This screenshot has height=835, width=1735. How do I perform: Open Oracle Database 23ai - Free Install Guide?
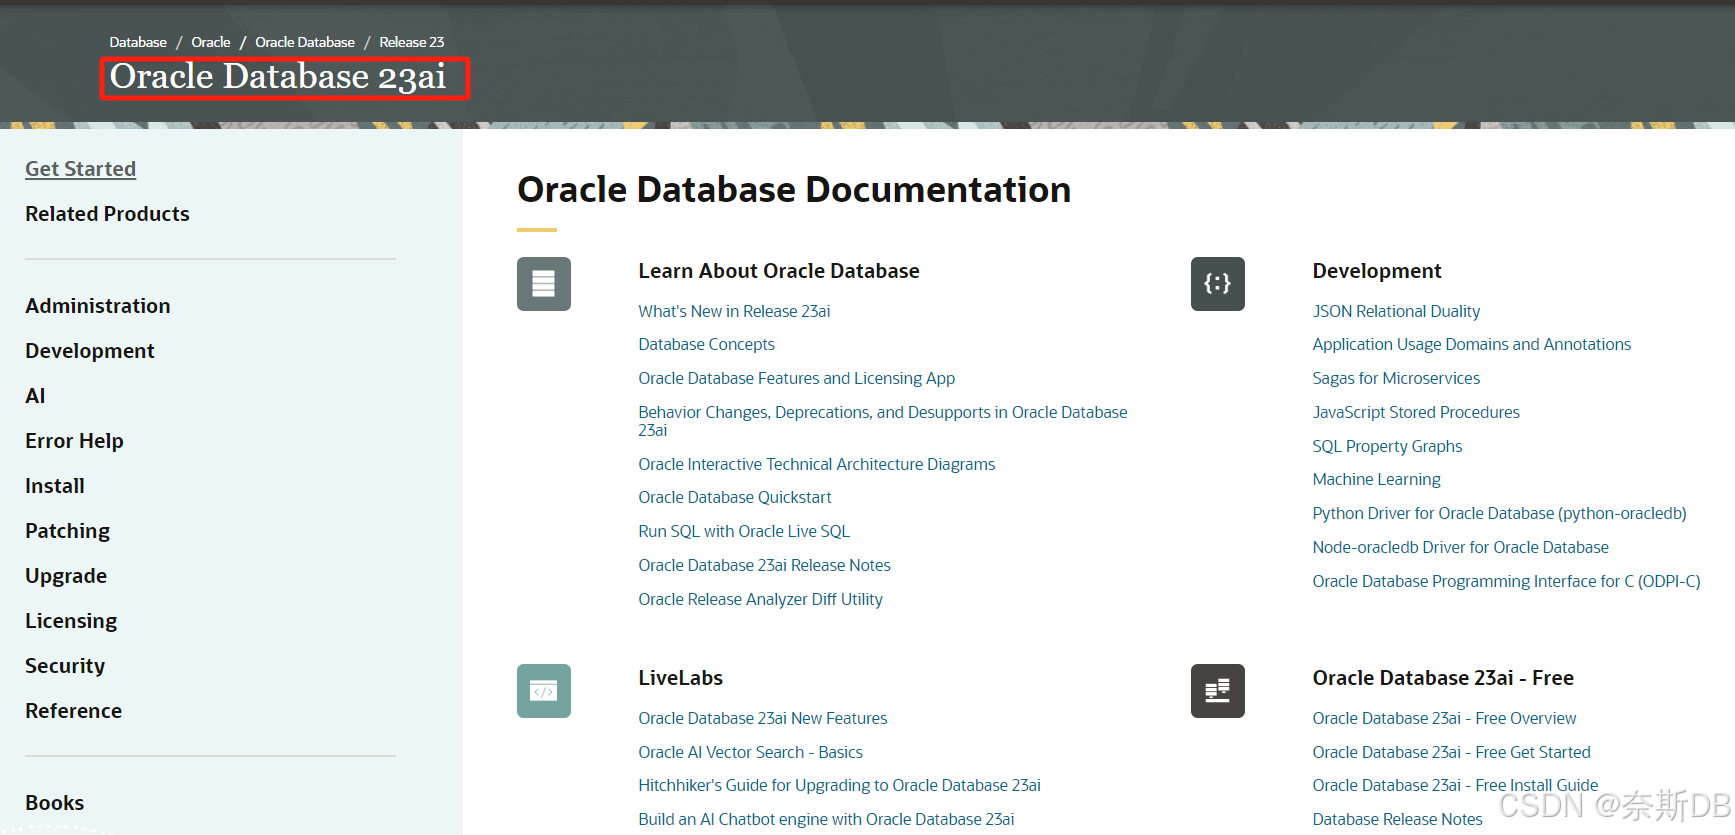pos(1455,785)
